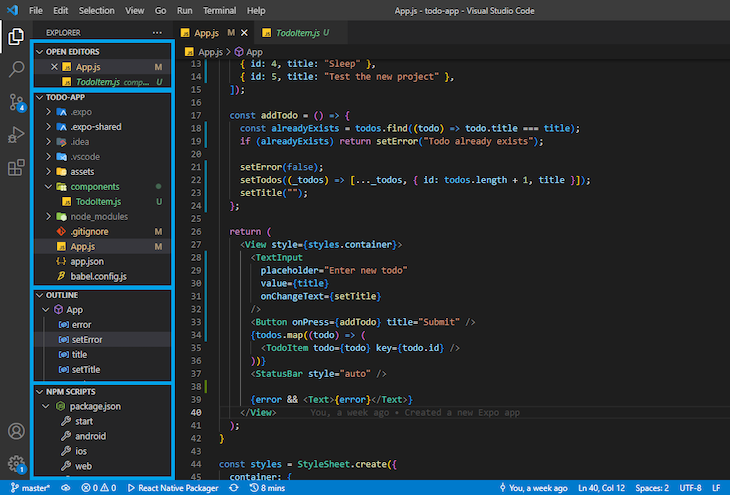
Task: Open the Terminal menu
Action: 219,10
